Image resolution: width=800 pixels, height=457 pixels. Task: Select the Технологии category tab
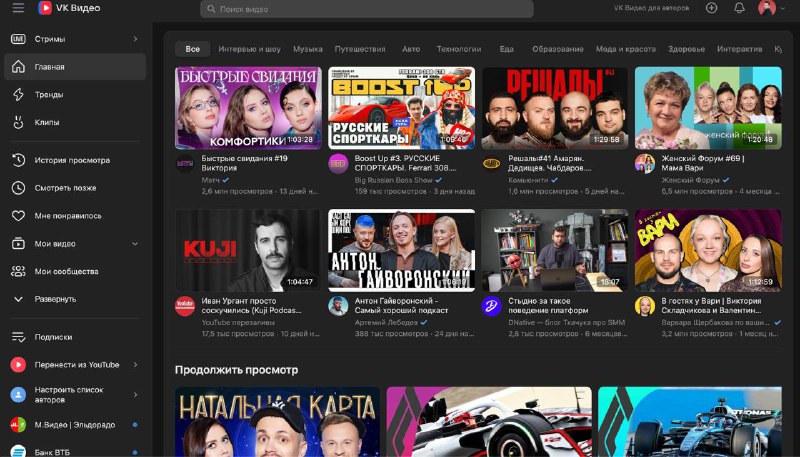coord(459,49)
